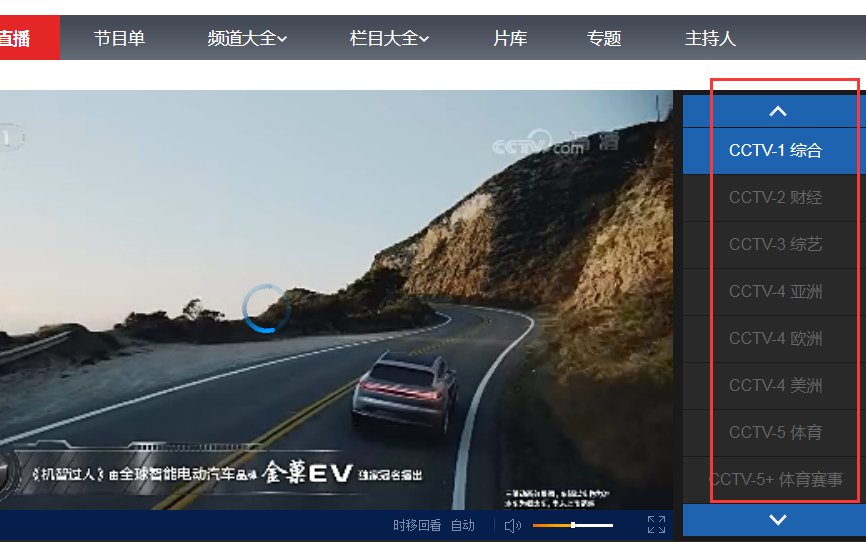This screenshot has height=542, width=866.
Task: Open the 节目单 program schedule menu
Action: [119, 38]
